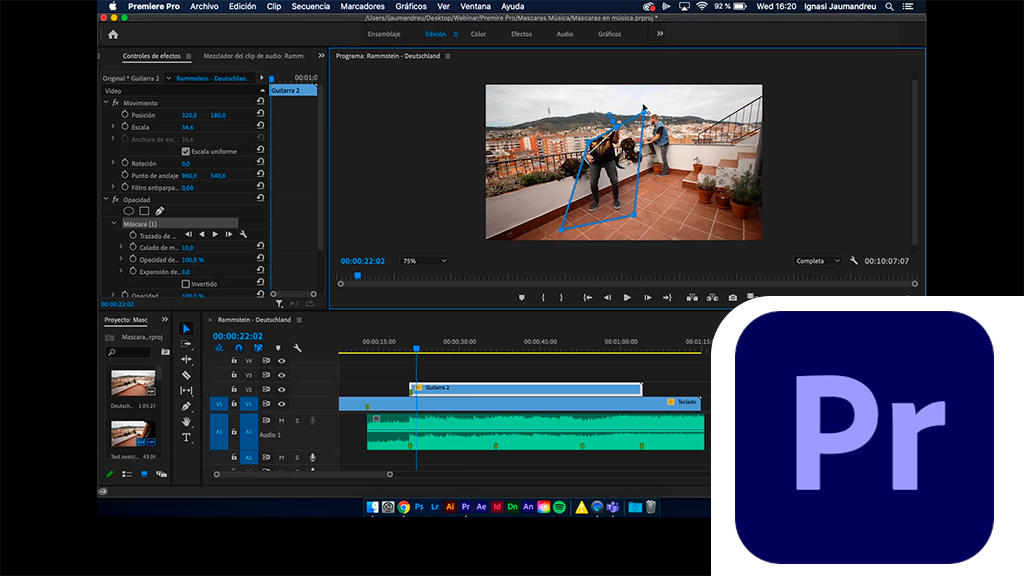Create an ellipse mask under Opacidad
The width and height of the screenshot is (1024, 576).
coord(128,211)
